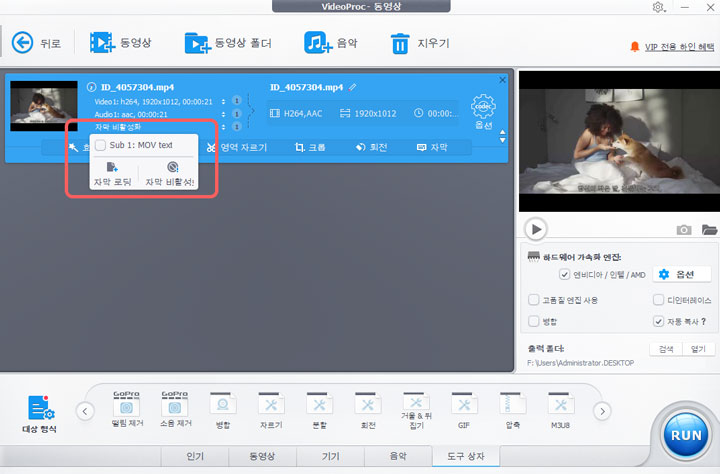Select 자르기 trim toolbox item
The width and height of the screenshot is (720, 474).
(x=271, y=411)
